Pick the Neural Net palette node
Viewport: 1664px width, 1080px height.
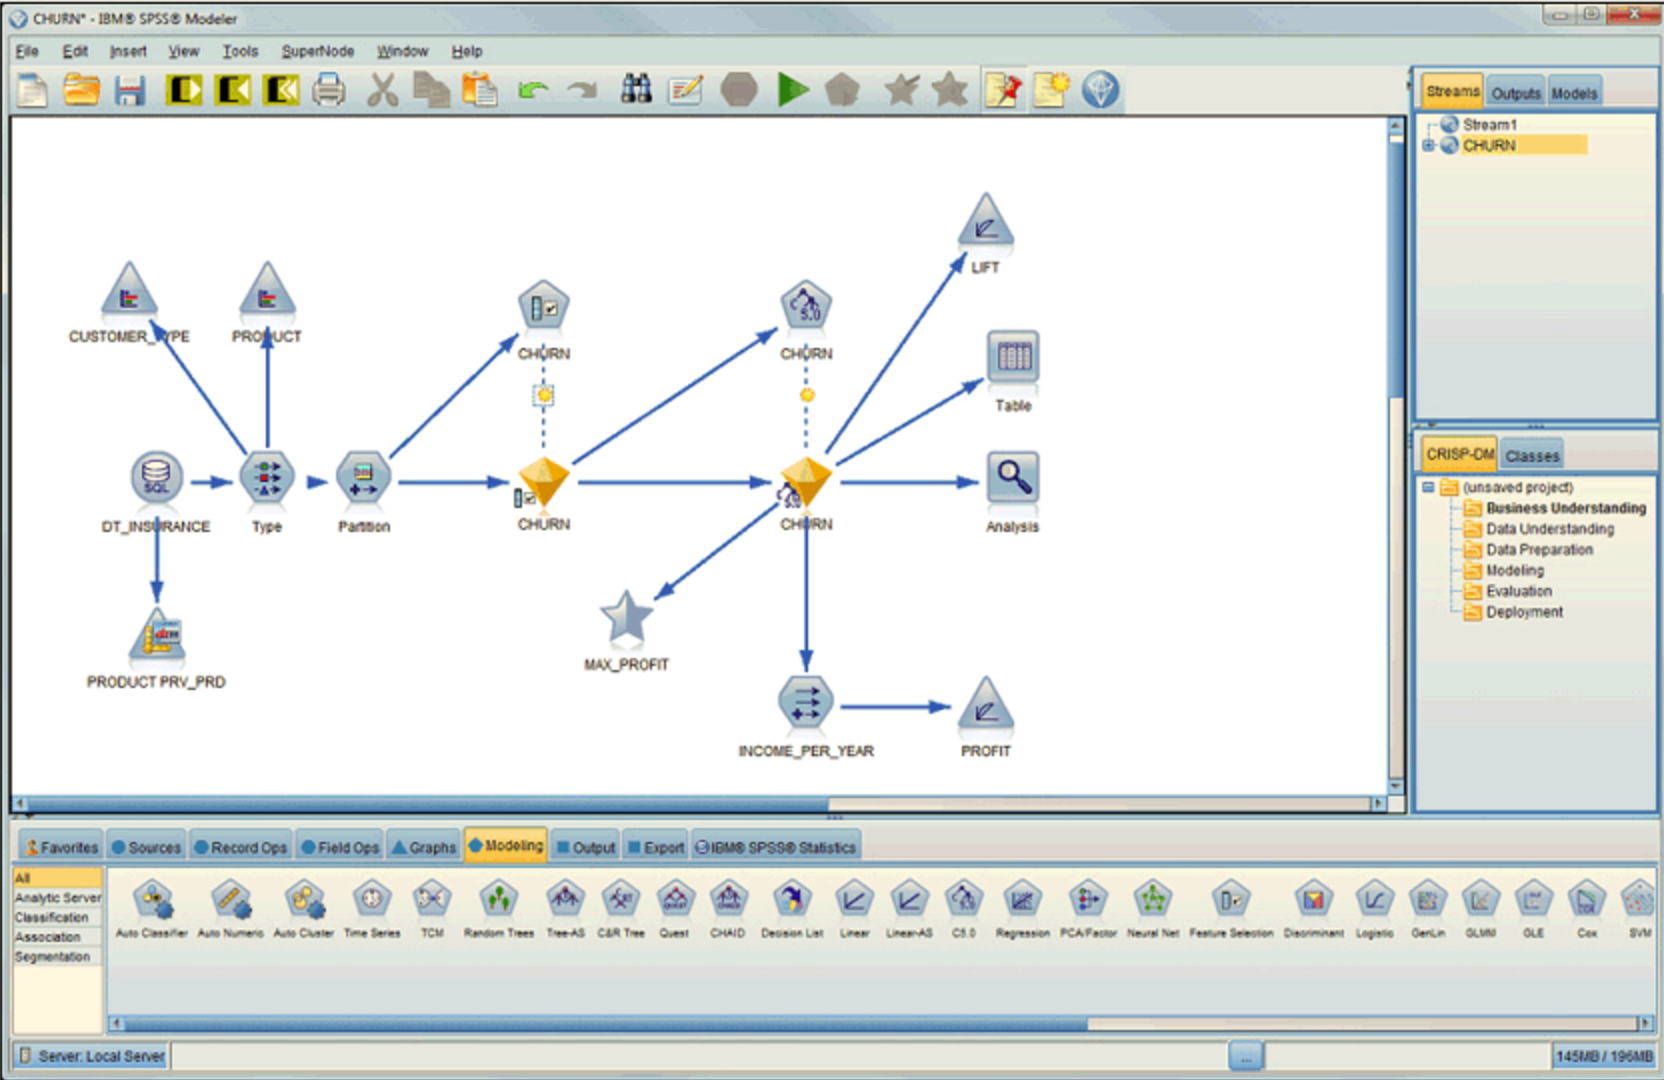[1153, 909]
